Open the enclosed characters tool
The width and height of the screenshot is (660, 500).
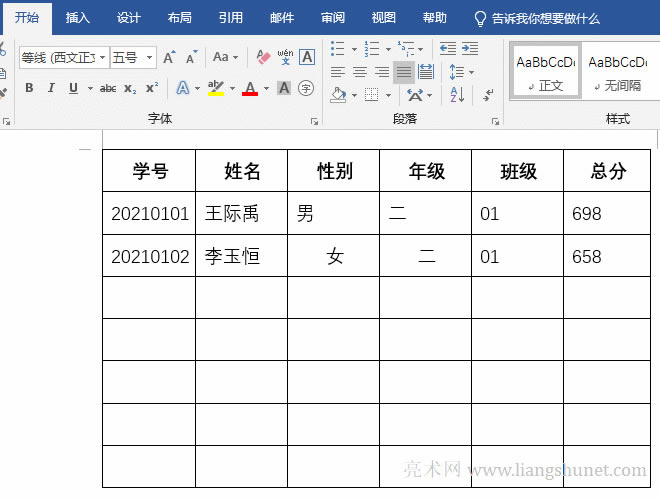[306, 88]
